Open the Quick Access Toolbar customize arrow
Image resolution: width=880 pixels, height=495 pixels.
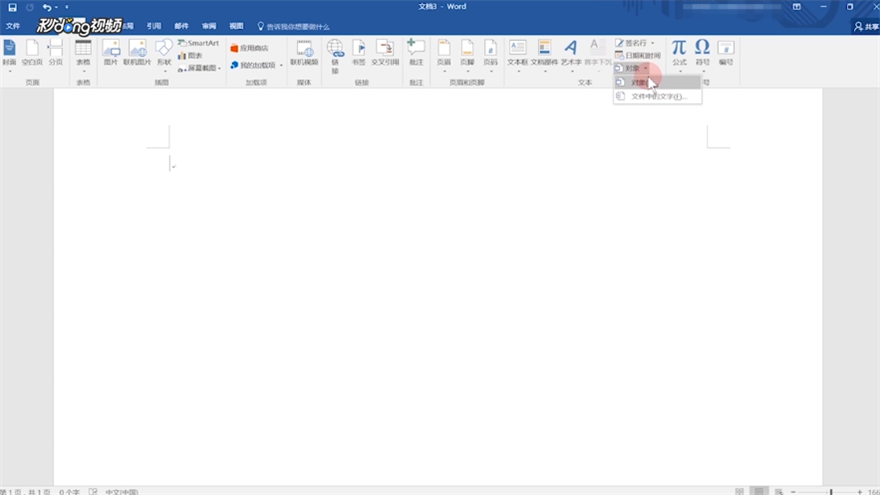click(x=67, y=7)
